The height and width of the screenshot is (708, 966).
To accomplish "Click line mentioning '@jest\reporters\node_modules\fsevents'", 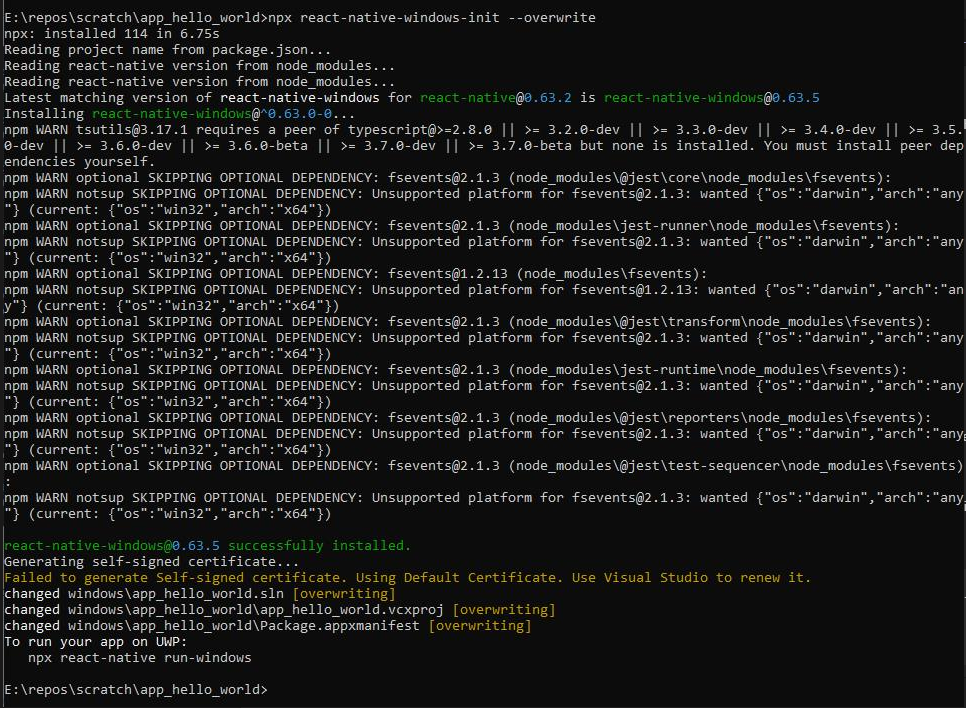I will 468,418.
